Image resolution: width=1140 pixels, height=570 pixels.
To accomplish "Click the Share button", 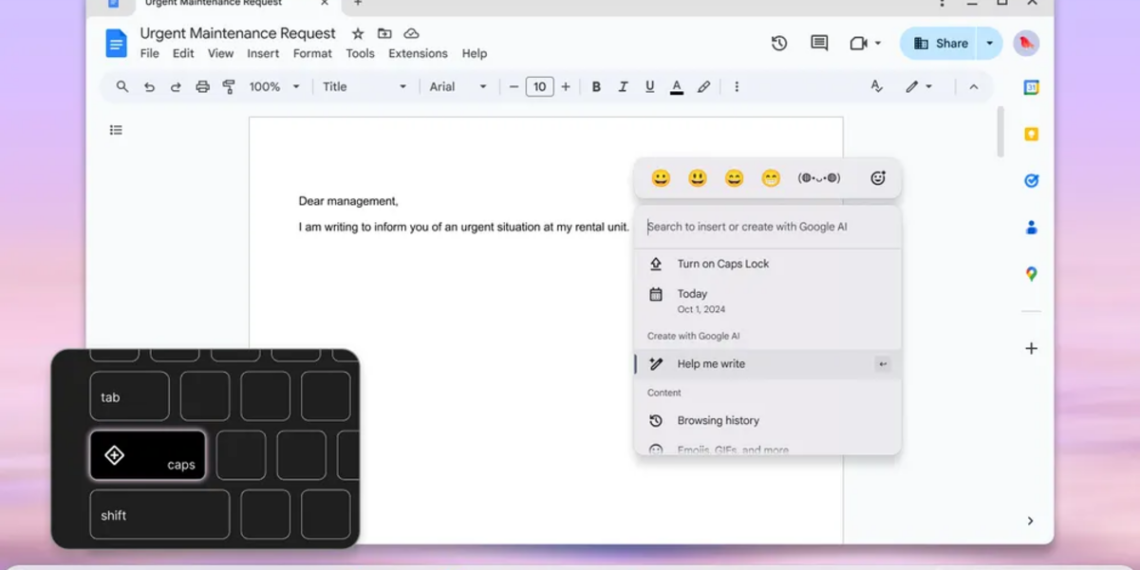I will (x=940, y=44).
